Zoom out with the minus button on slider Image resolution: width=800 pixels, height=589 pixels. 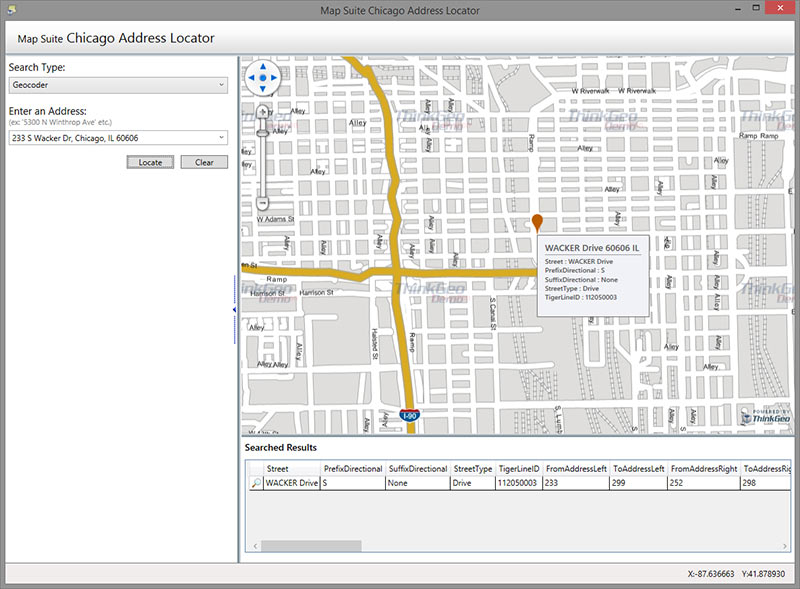(262, 203)
